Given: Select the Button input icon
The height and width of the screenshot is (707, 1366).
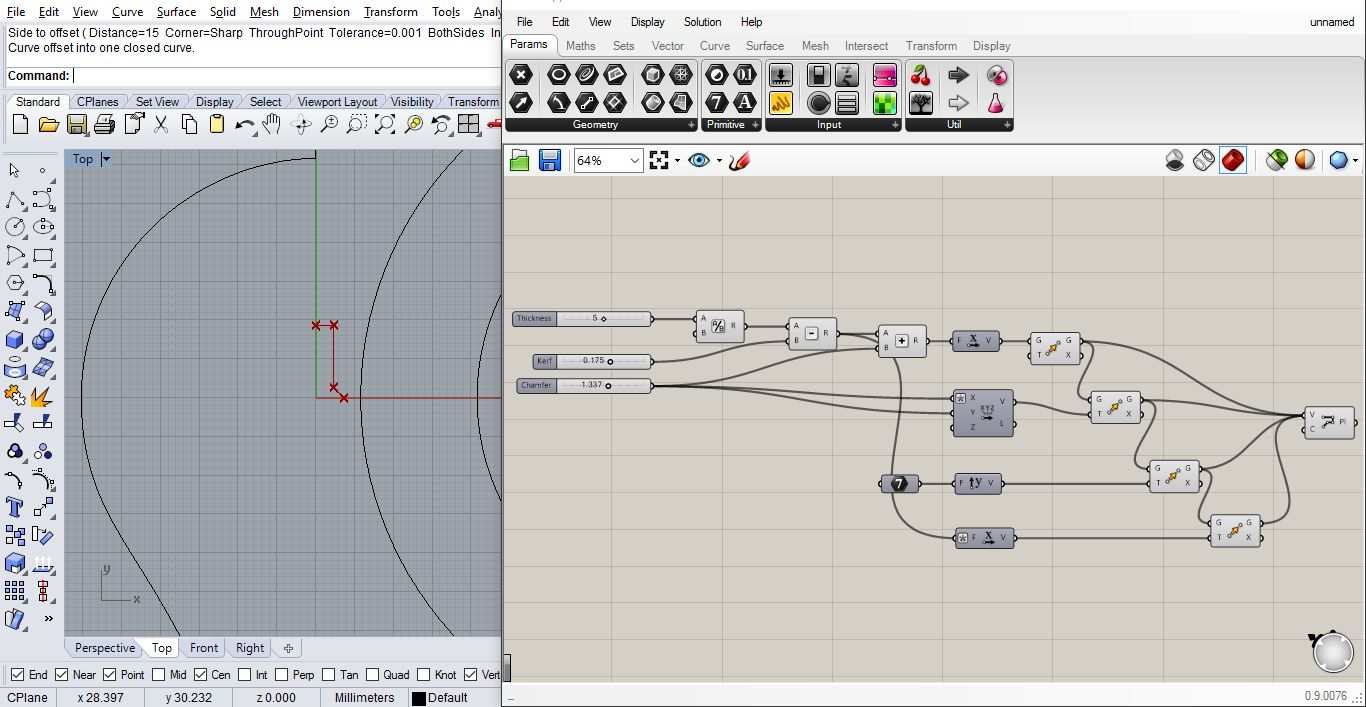Looking at the screenshot, I should pos(819,102).
